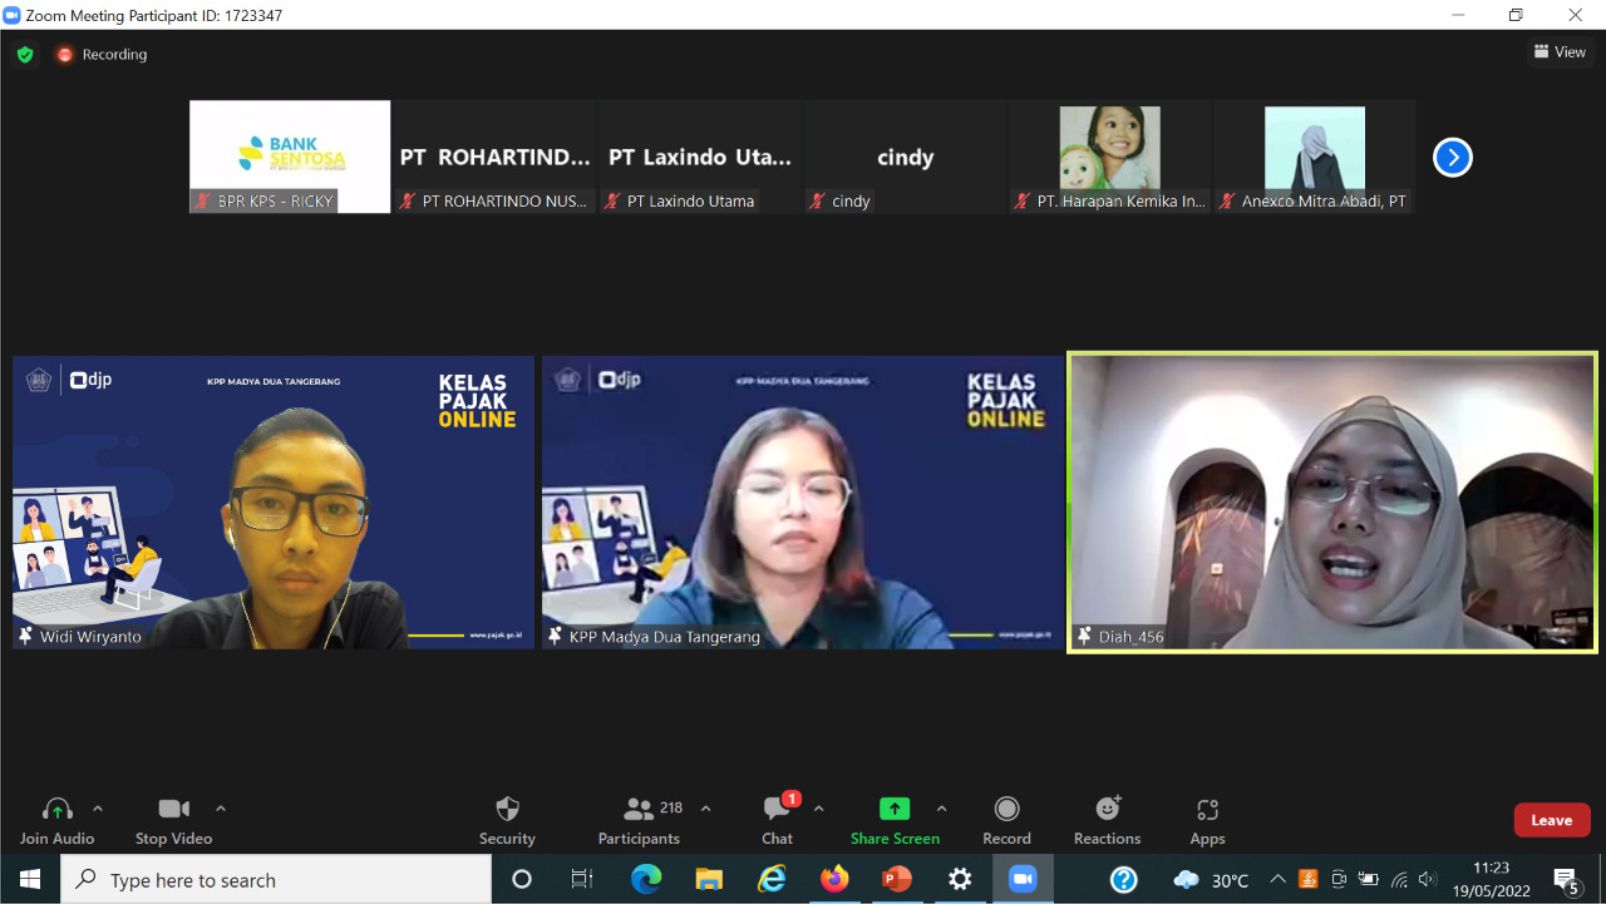Viewport: 1606px width, 904px height.
Task: Click the green Share Screen icon
Action: [894, 808]
